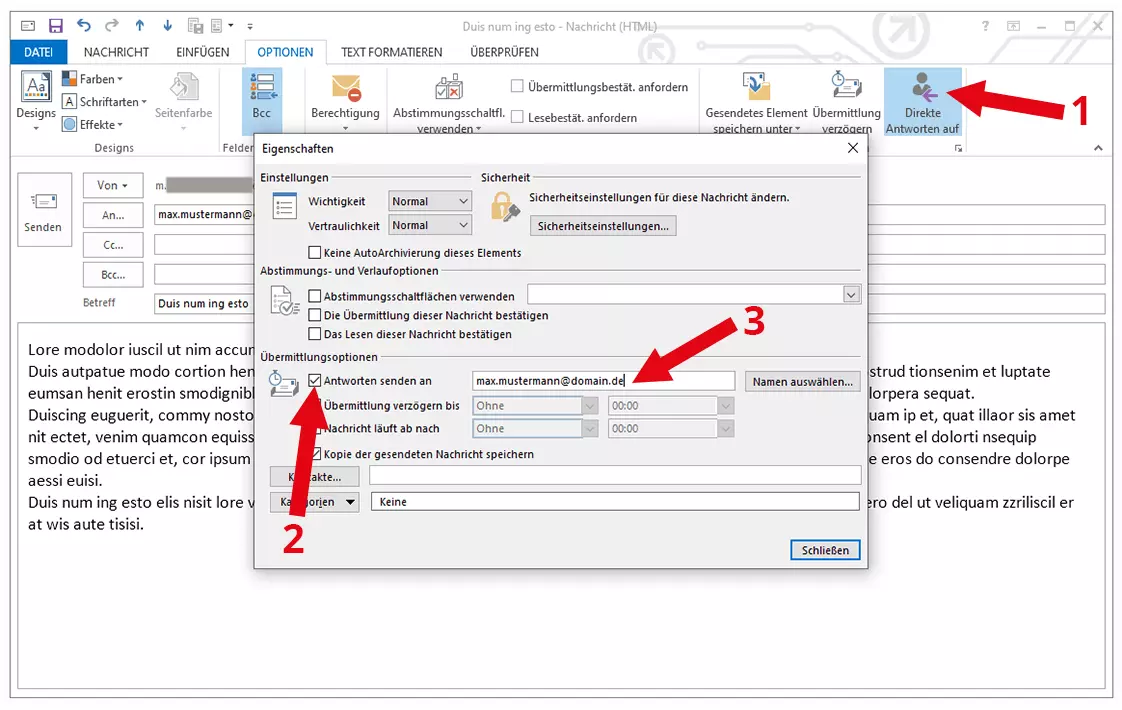Click the Undo arrow icon
Image resolution: width=1122 pixels, height=710 pixels.
pos(84,26)
